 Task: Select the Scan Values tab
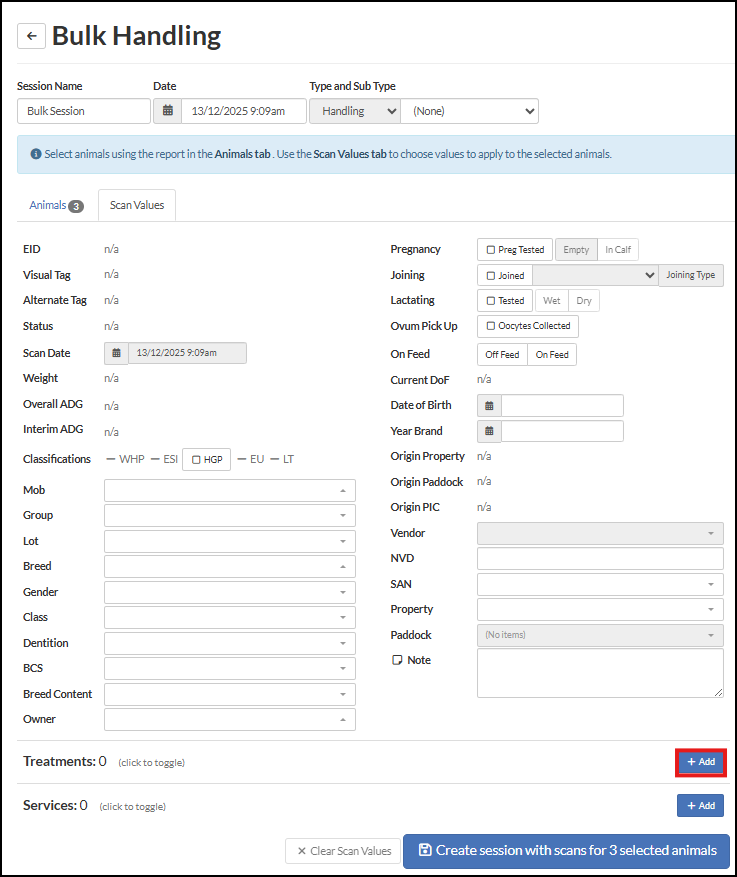[136, 206]
